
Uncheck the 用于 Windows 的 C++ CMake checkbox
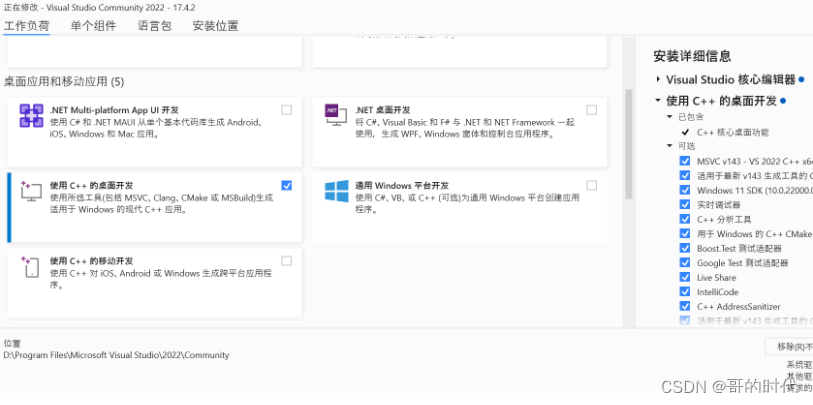click(x=685, y=233)
